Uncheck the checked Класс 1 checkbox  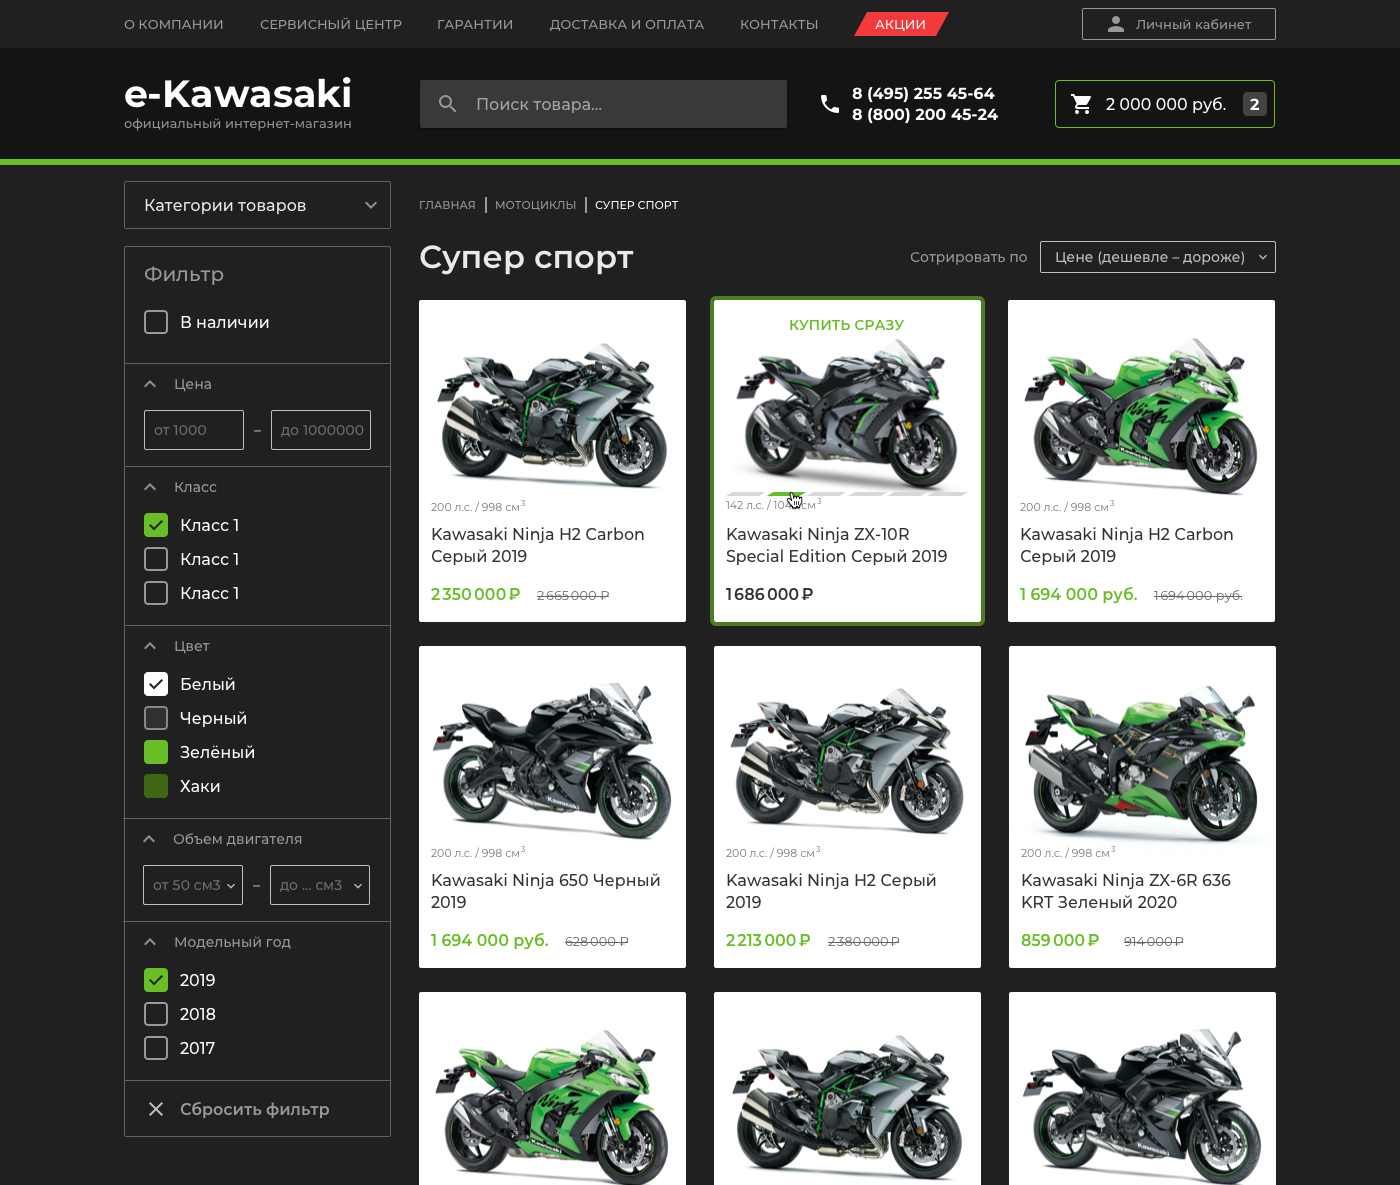pos(156,525)
